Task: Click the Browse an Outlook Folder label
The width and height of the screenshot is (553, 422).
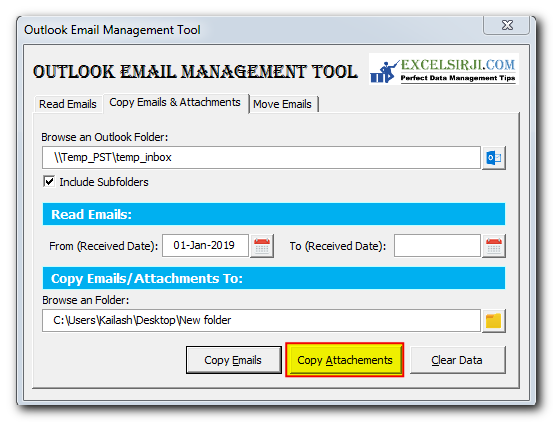Action: pyautogui.click(x=105, y=137)
